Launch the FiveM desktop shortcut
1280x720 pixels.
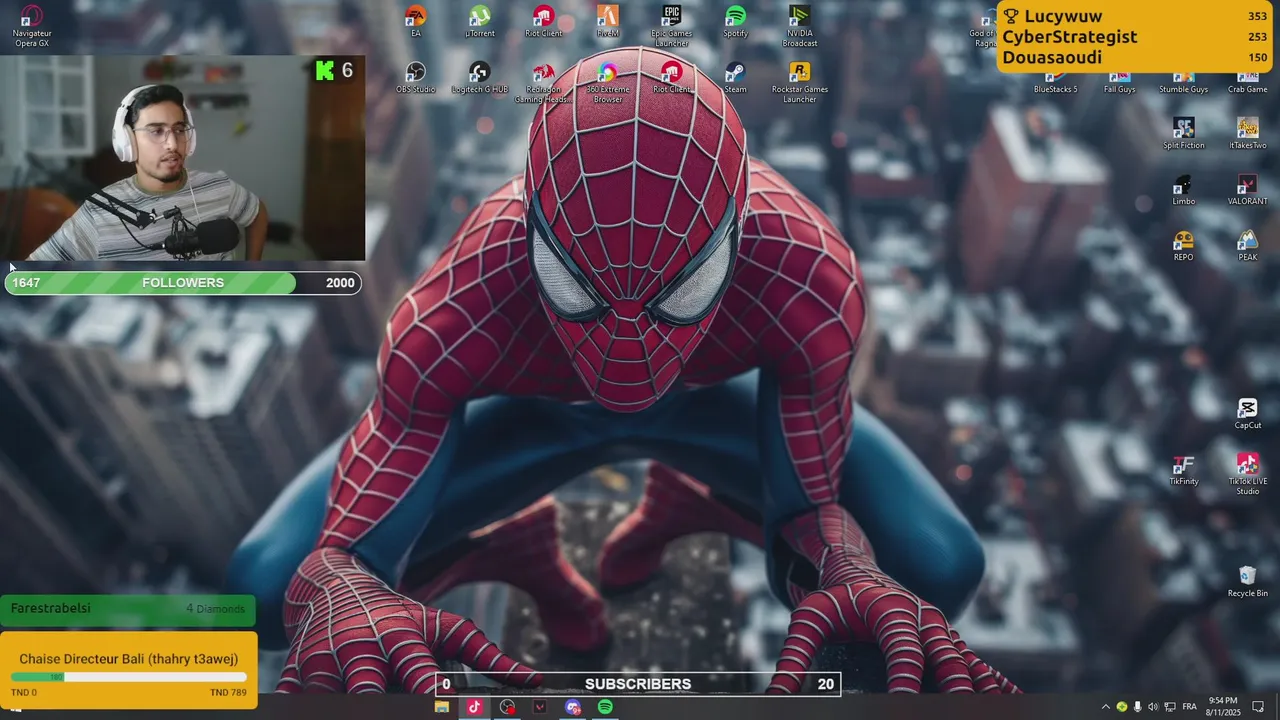coord(608,21)
